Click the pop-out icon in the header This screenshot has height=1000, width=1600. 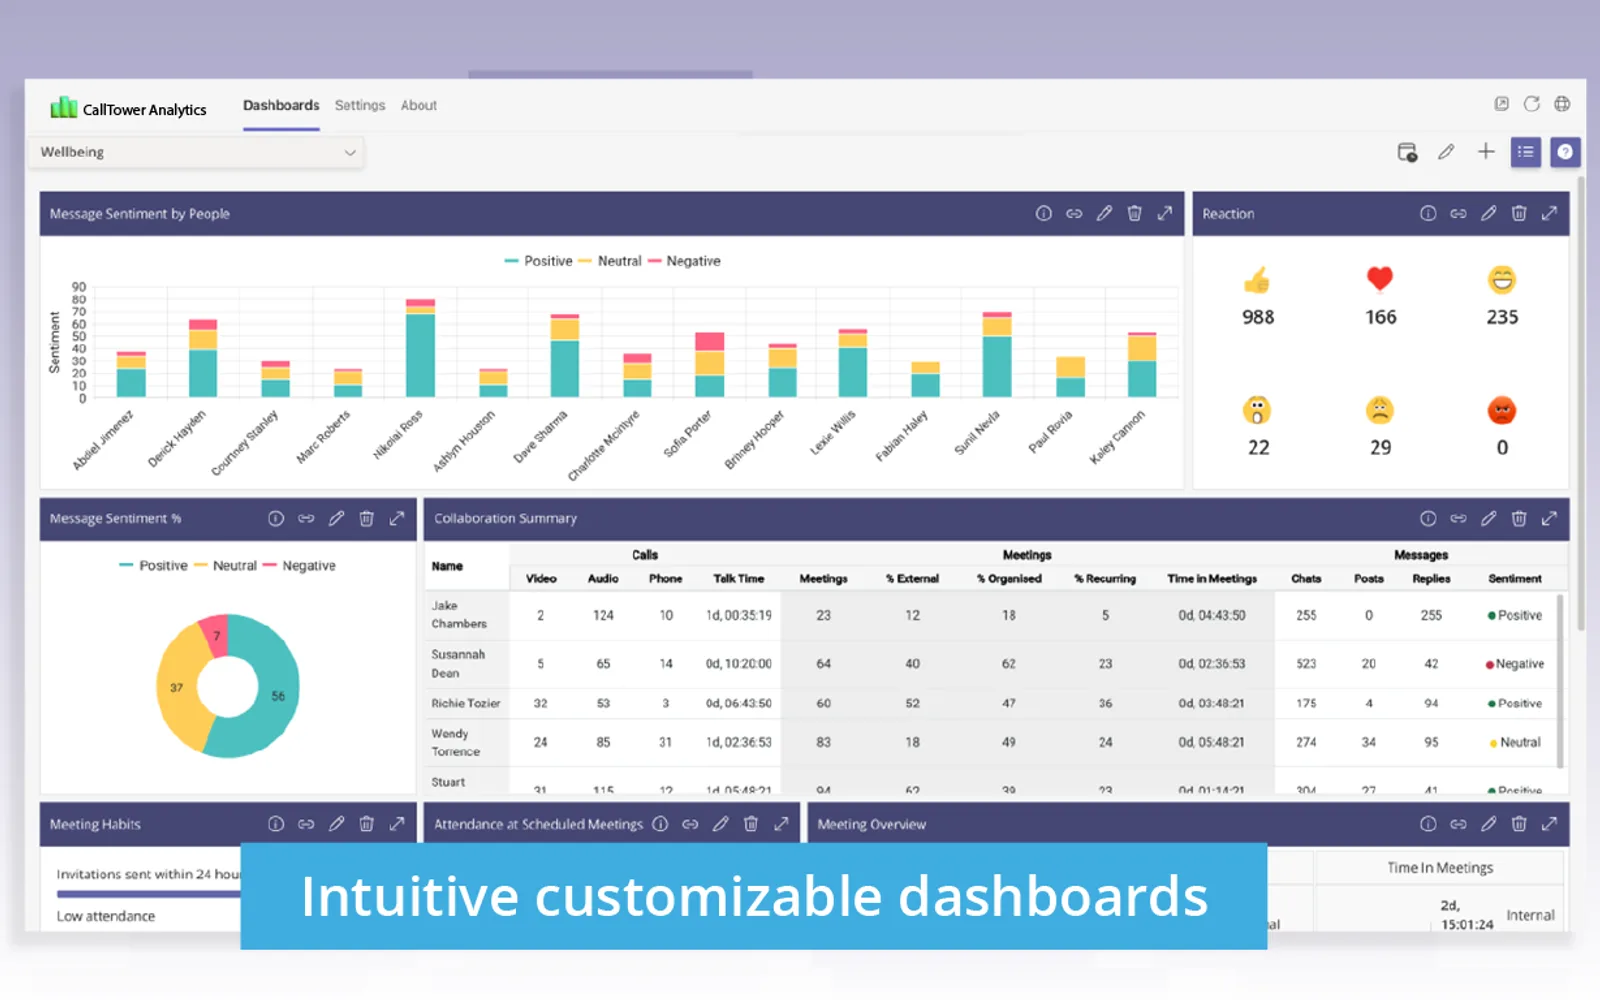pyautogui.click(x=1501, y=104)
